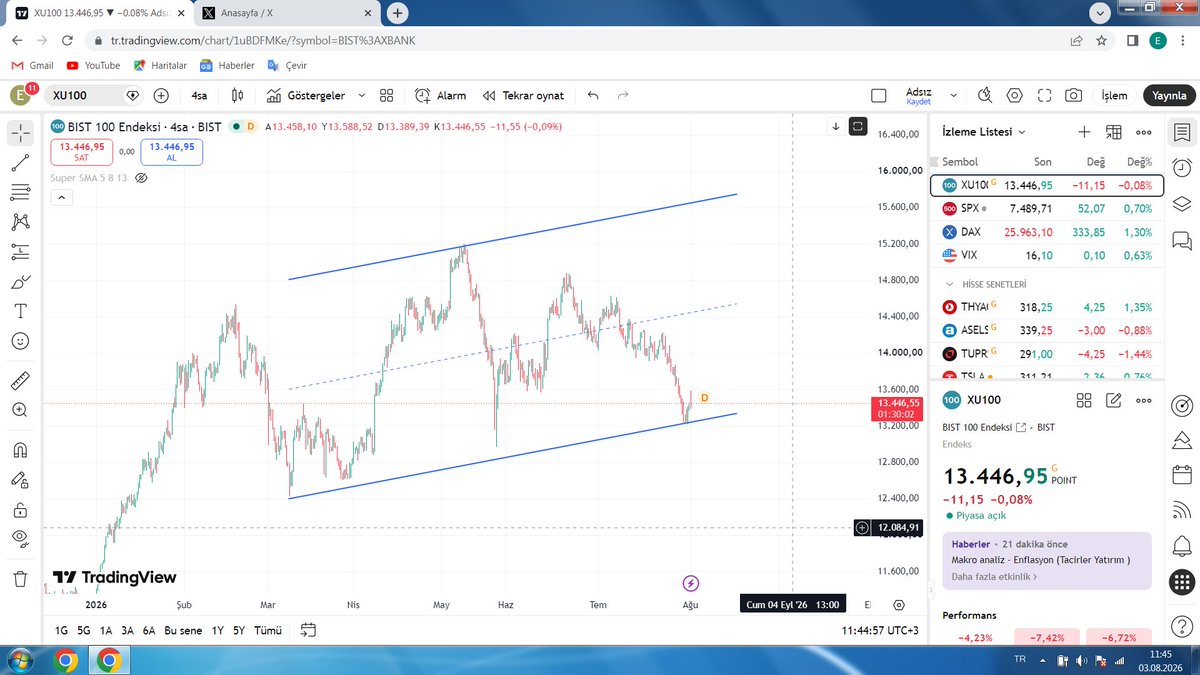Select the trend line drawing tool
The width and height of the screenshot is (1200, 675).
coord(20,163)
